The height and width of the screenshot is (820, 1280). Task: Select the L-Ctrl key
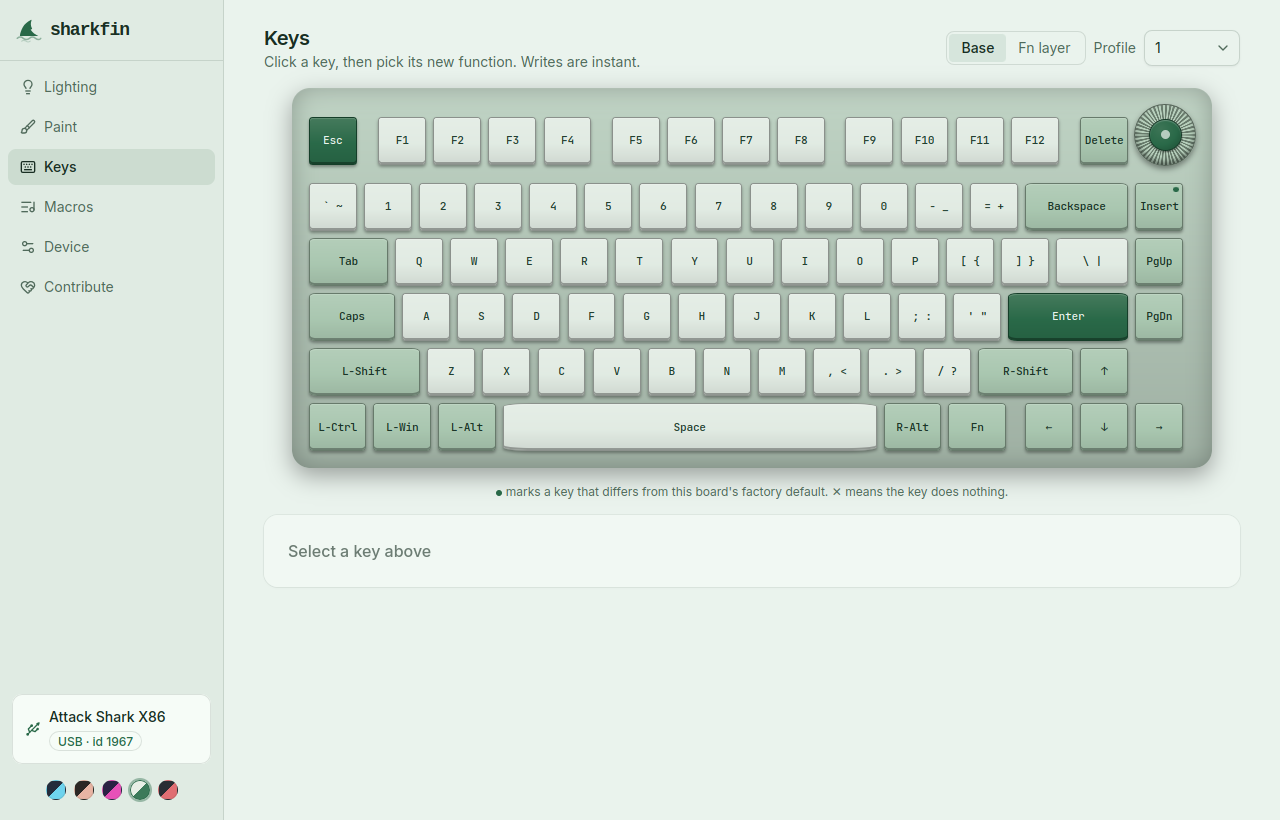click(337, 427)
